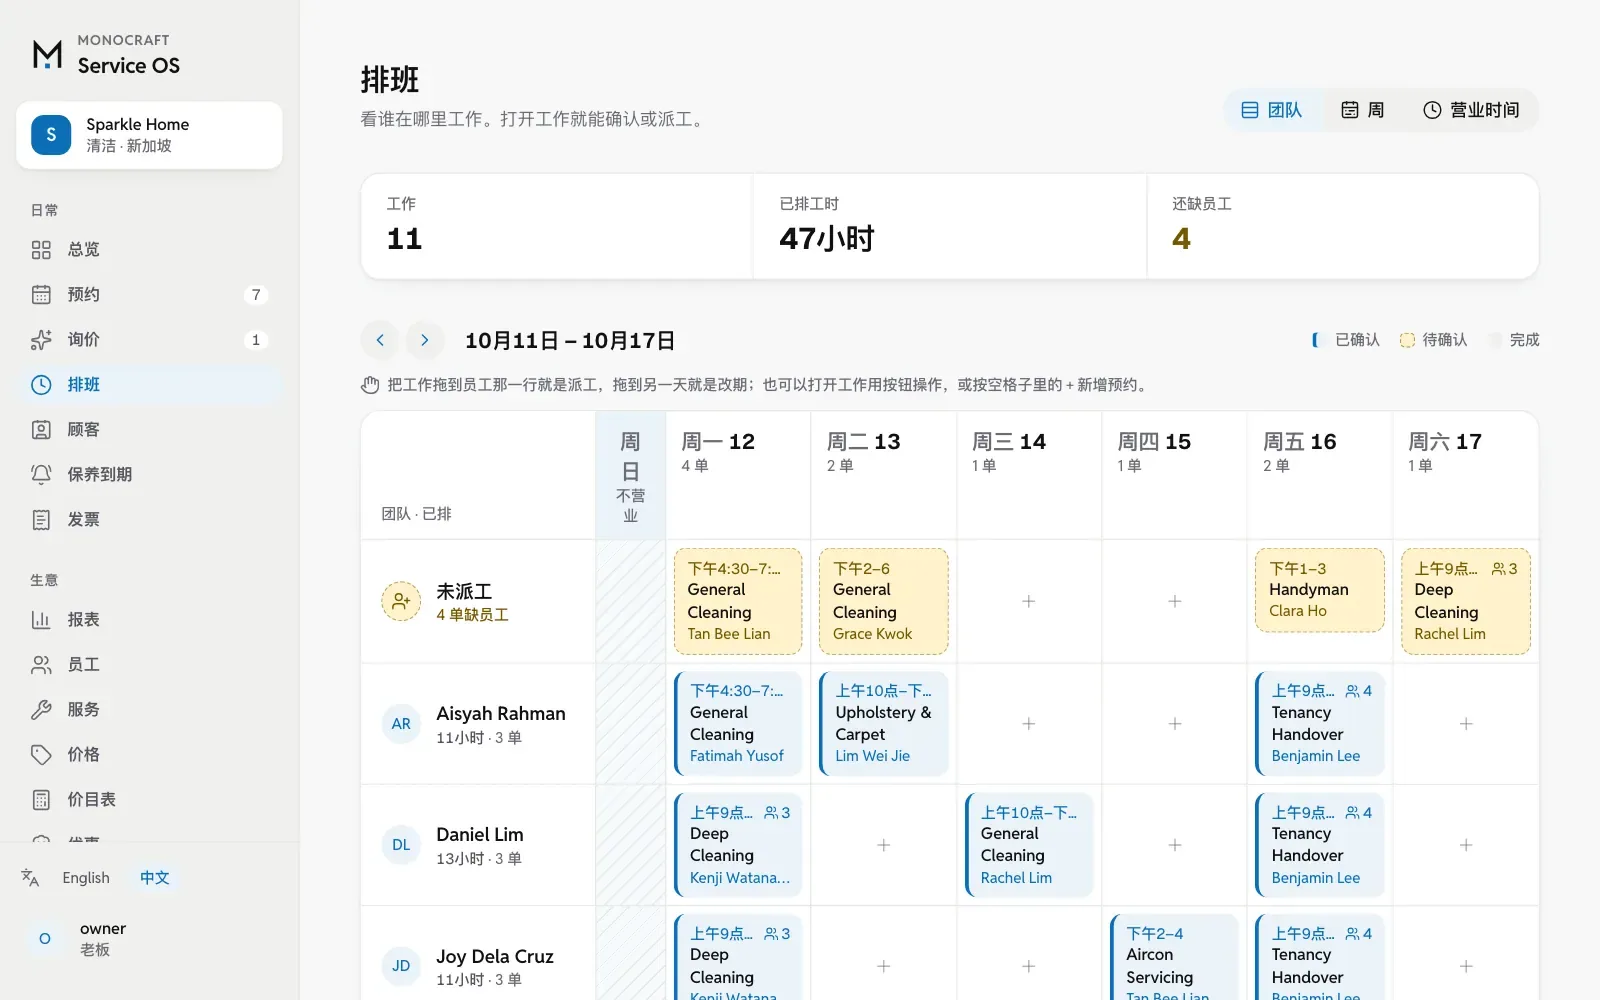Click the 询价 sparkle icon

(41, 340)
